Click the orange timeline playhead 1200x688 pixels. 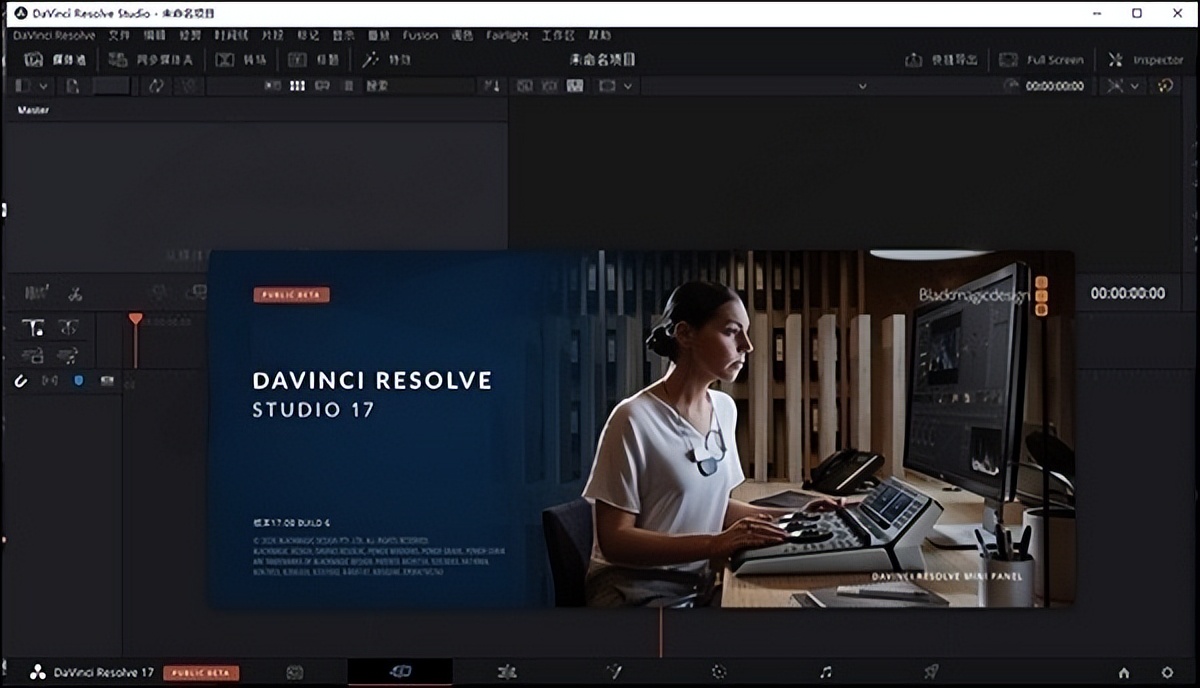pos(135,319)
